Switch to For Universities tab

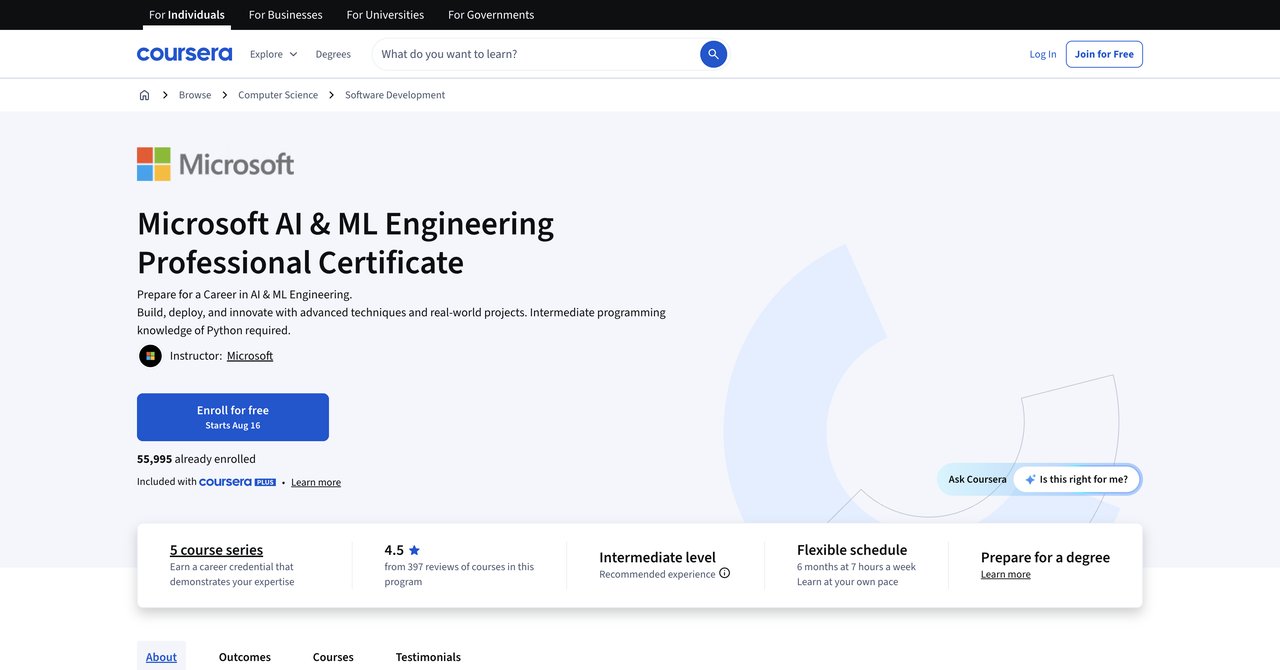pos(385,15)
